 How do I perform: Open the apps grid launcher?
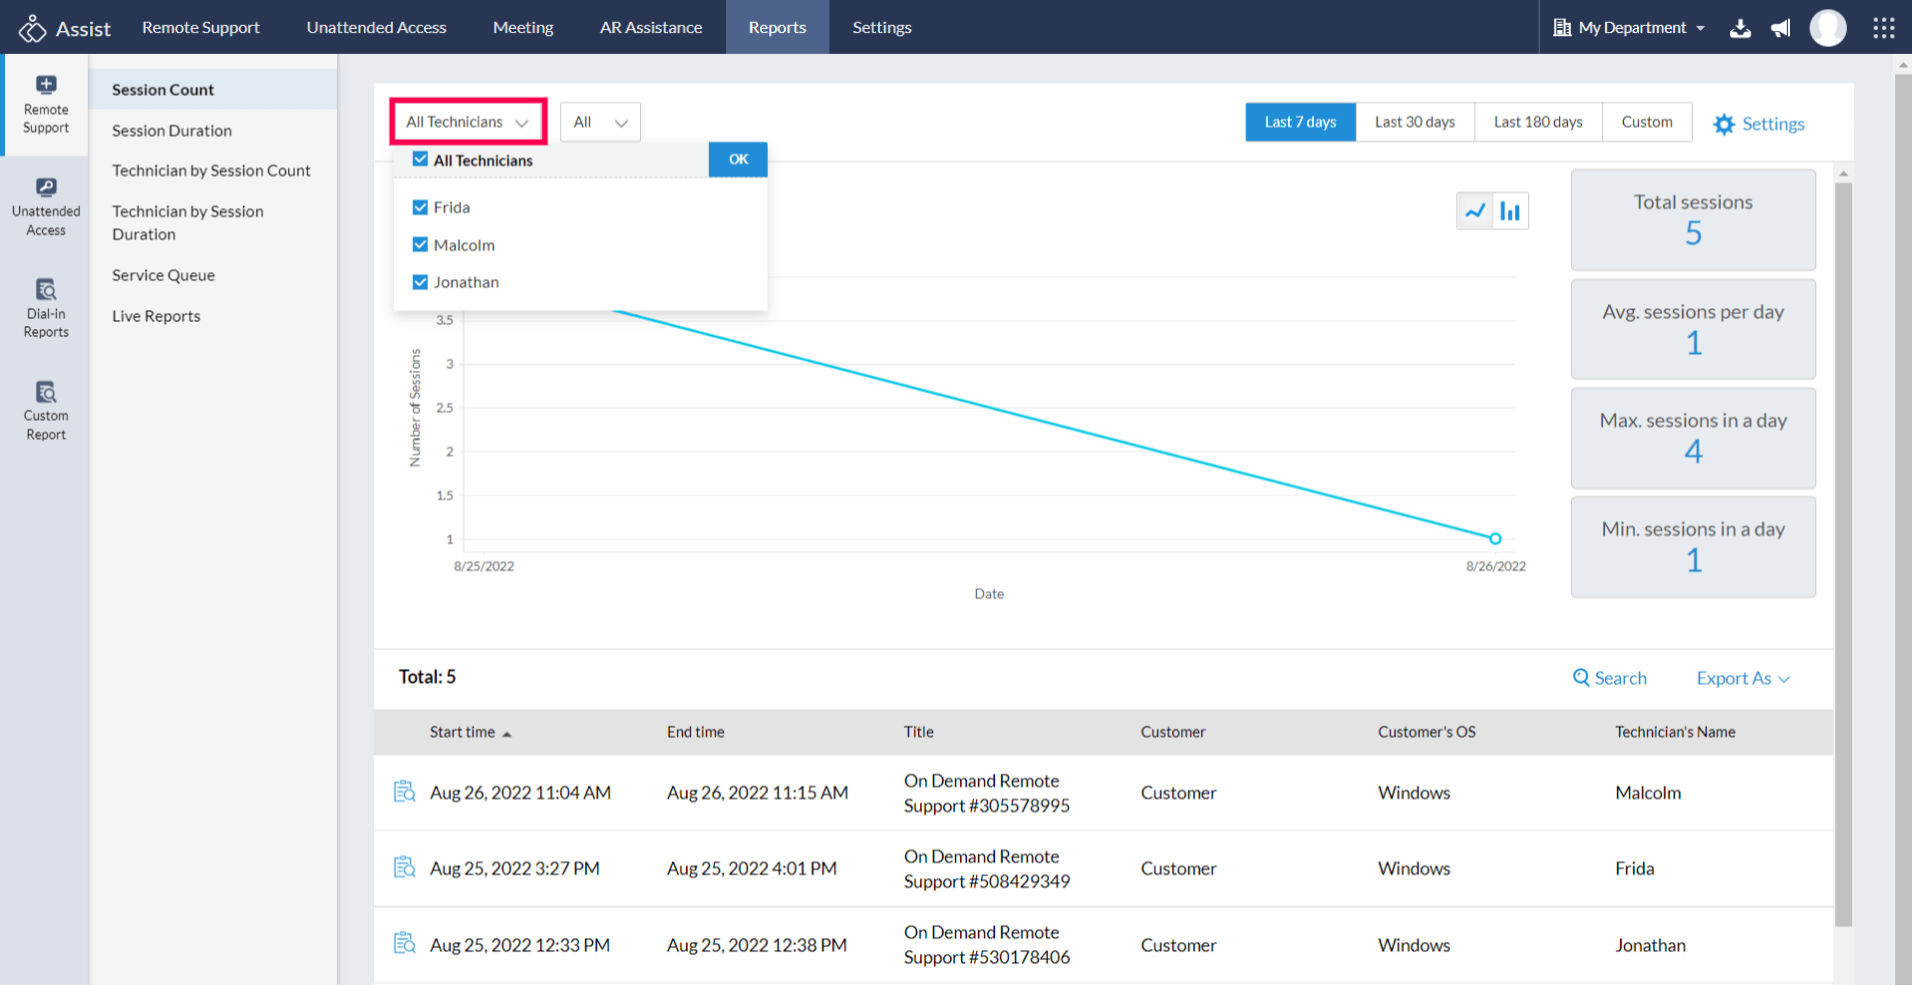[x=1883, y=28]
